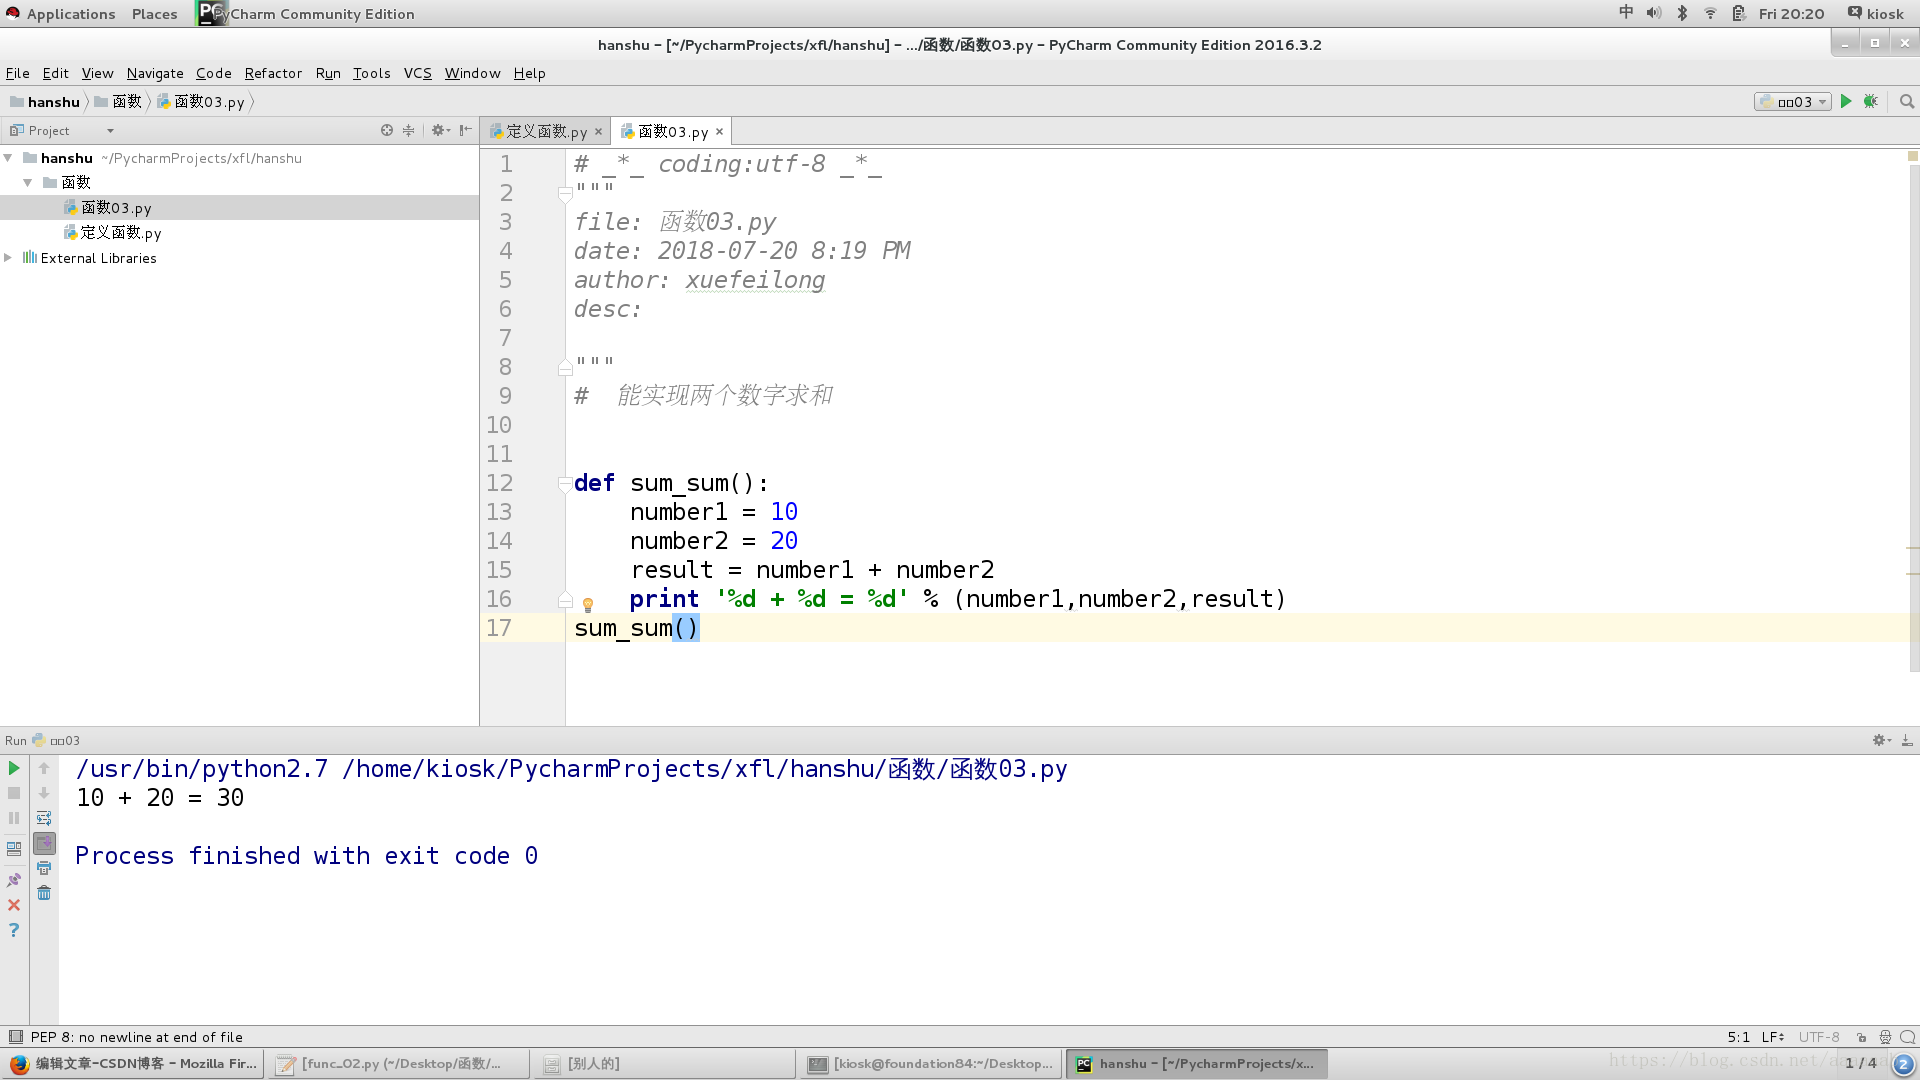Image resolution: width=1920 pixels, height=1080 pixels.
Task: Clear the console with trash icon
Action: click(x=44, y=893)
